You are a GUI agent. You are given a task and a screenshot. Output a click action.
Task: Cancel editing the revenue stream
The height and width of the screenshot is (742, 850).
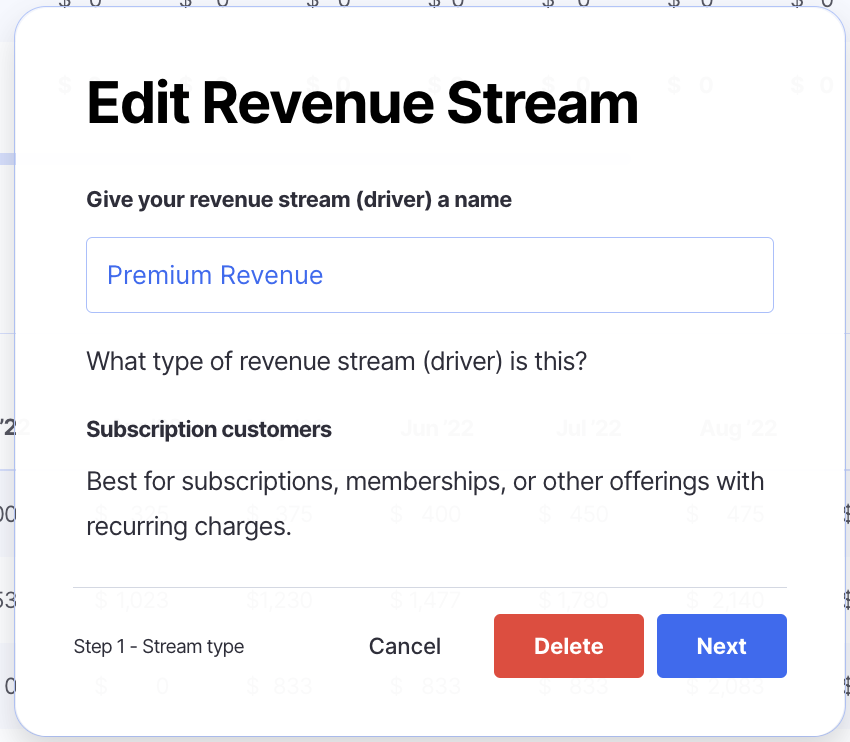click(x=404, y=646)
